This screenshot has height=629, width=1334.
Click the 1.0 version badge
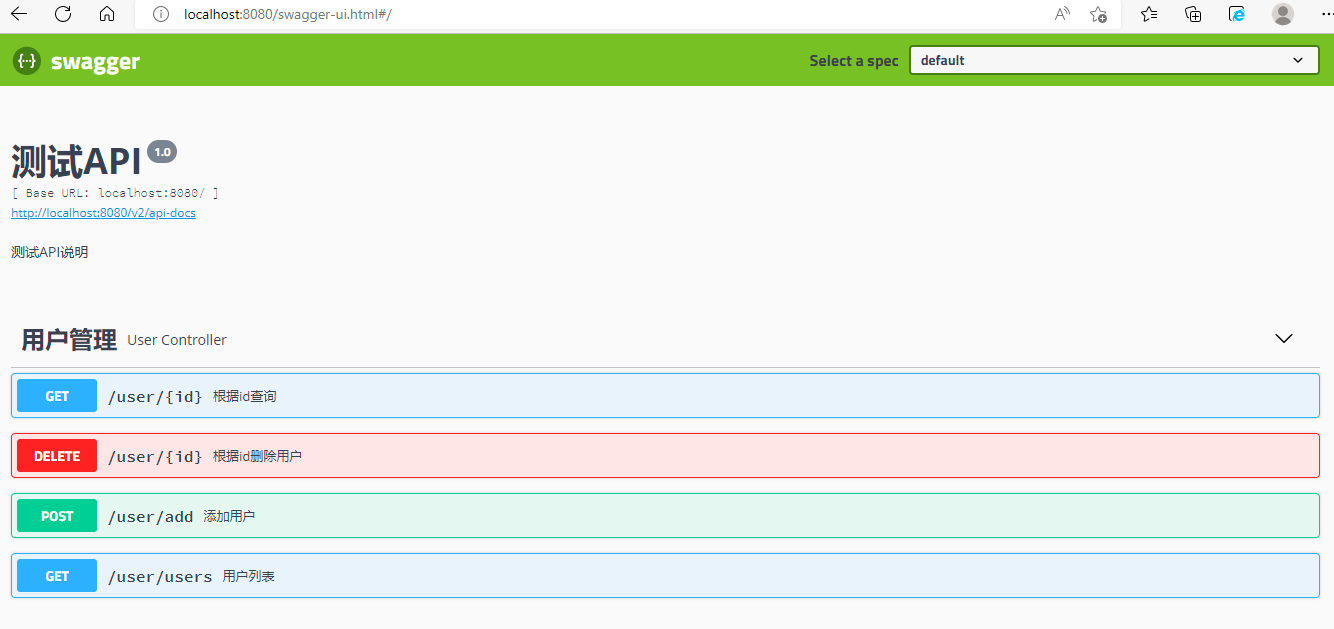point(162,151)
